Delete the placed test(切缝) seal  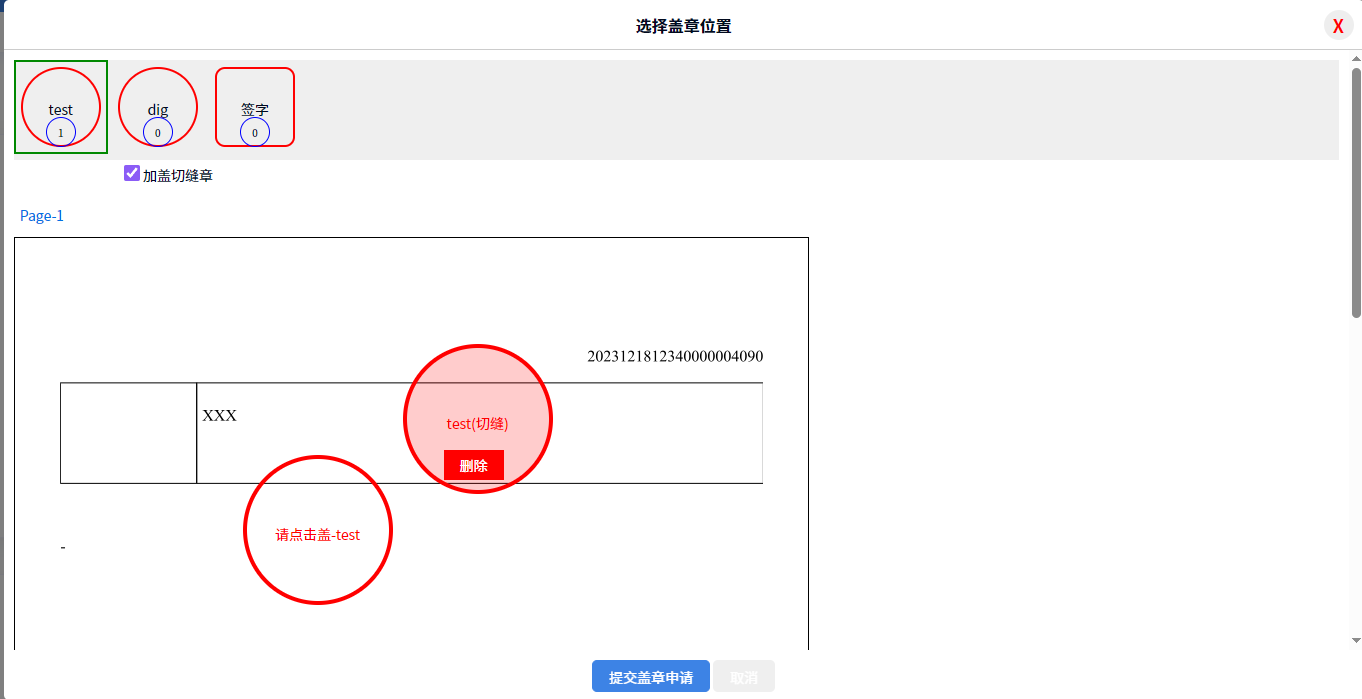coord(474,465)
